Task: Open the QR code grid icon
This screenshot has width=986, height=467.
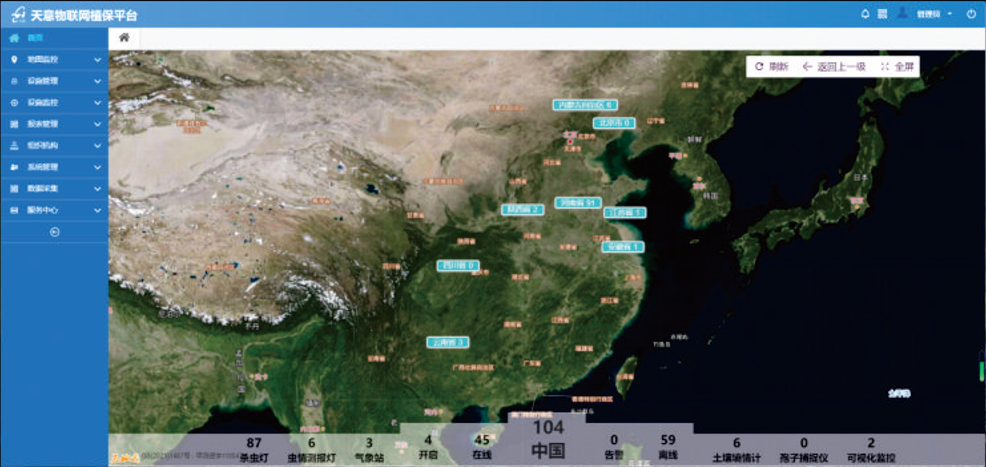Action: (x=883, y=14)
